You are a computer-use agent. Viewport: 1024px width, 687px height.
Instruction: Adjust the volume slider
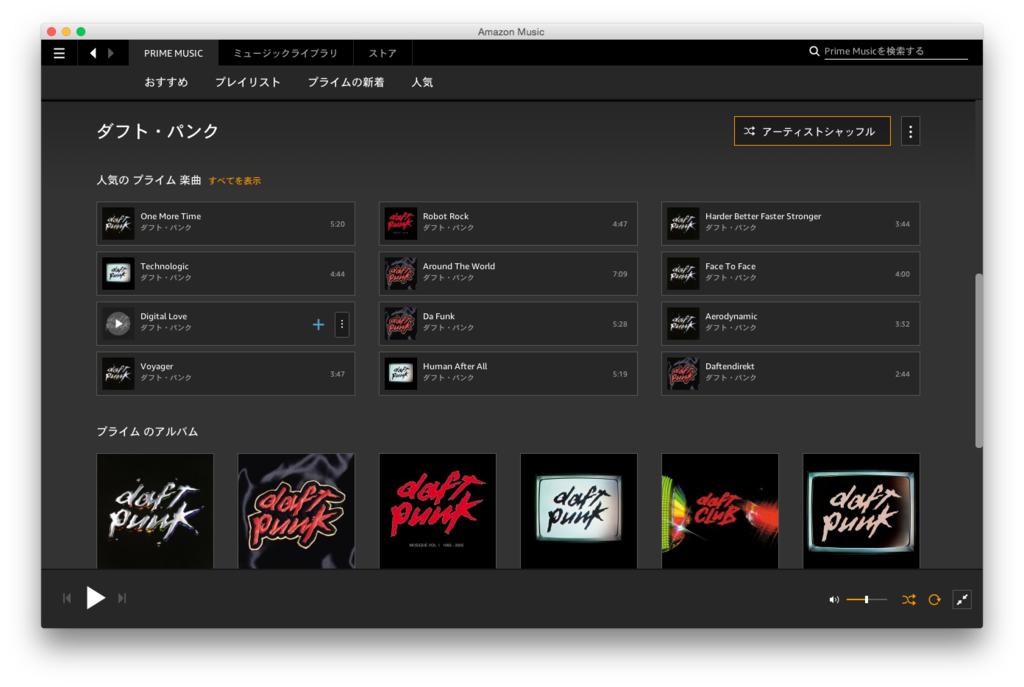867,599
